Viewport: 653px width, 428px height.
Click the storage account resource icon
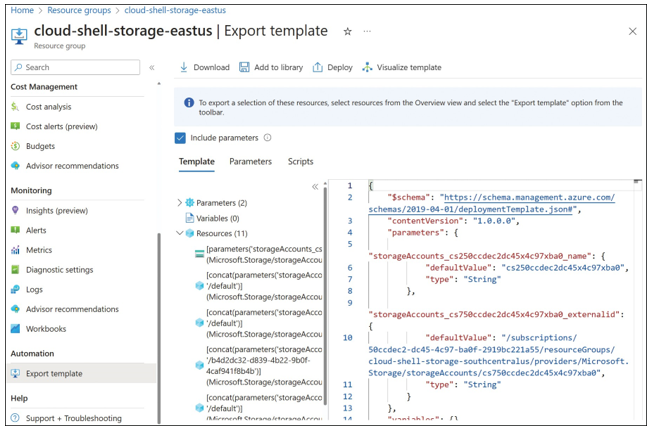[x=199, y=254]
